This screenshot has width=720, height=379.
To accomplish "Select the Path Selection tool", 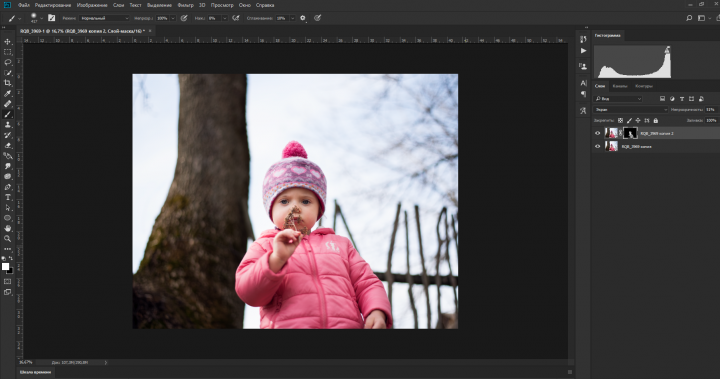I will point(8,208).
